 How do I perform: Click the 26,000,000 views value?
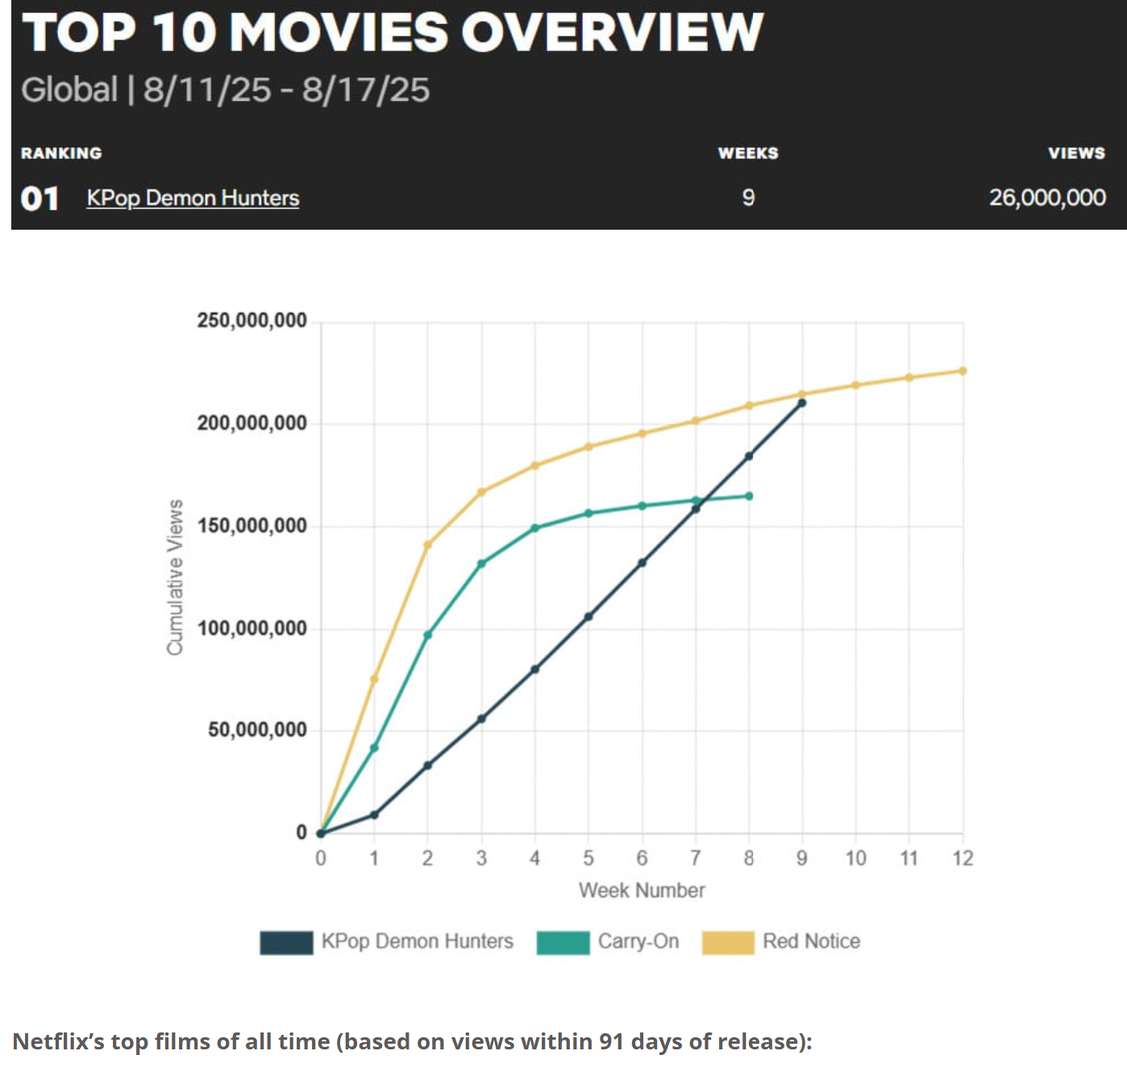[x=1047, y=198]
